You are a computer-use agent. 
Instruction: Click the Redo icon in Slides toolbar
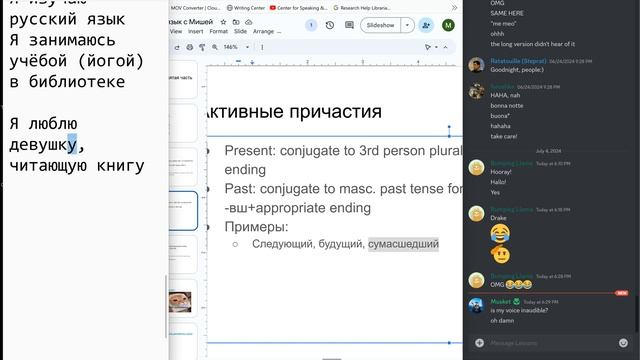[x=177, y=47]
